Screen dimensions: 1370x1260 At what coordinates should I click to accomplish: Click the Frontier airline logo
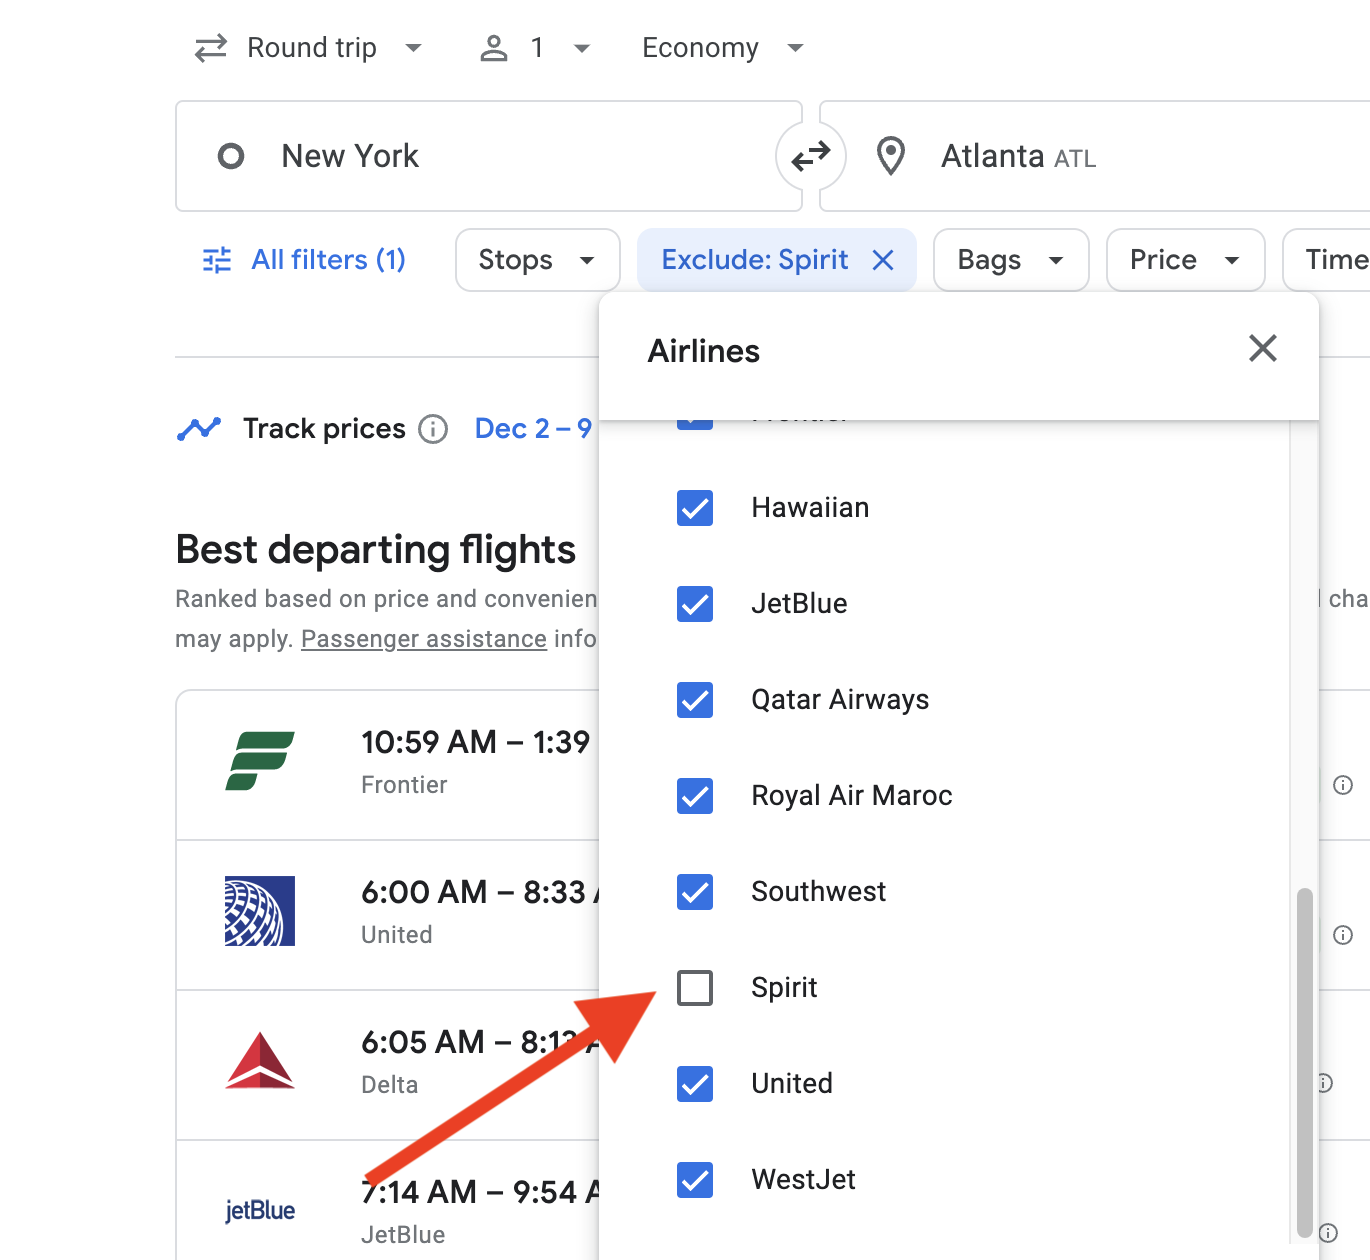point(260,761)
